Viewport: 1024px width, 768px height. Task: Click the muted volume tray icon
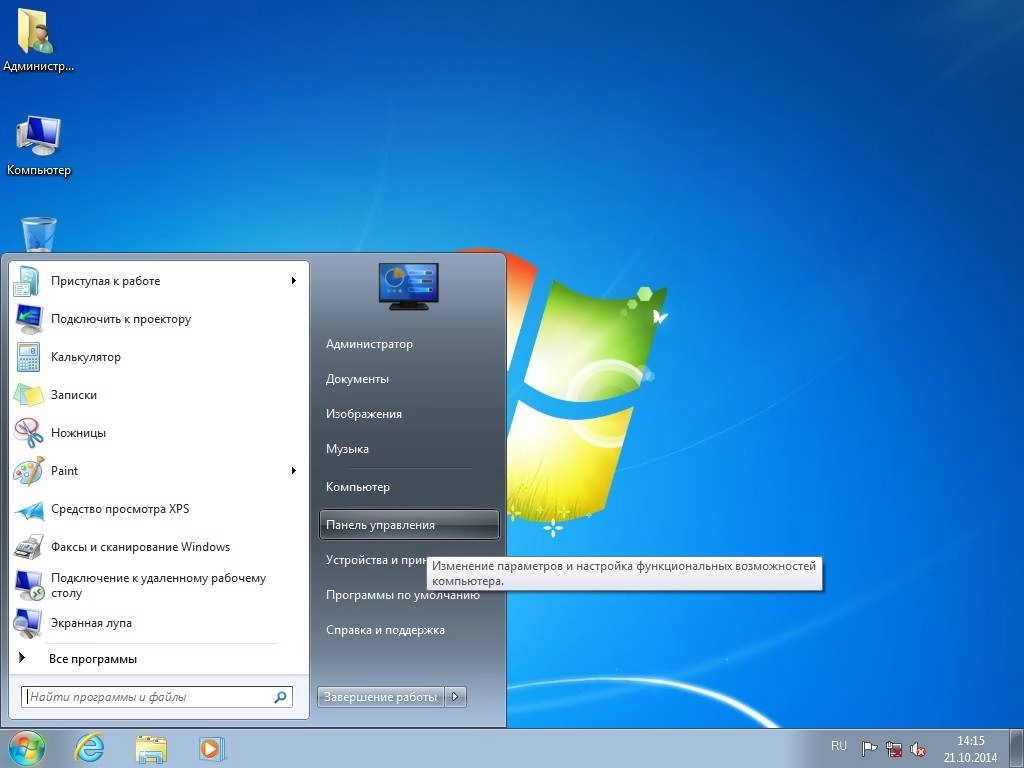[918, 749]
